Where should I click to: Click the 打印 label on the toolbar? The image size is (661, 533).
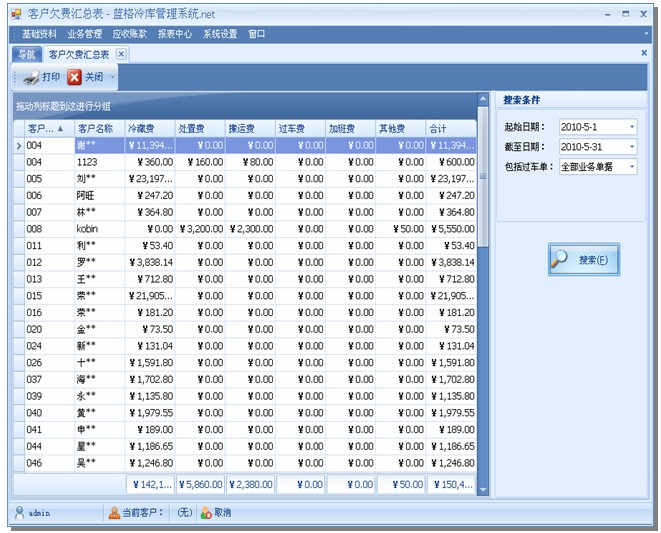tap(51, 77)
